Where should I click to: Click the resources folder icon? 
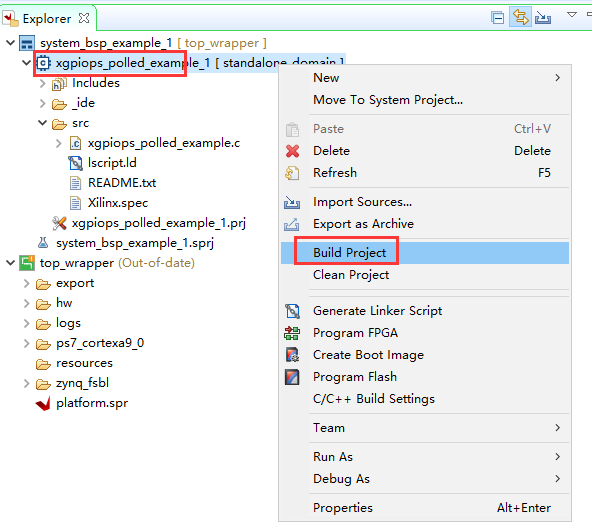click(x=43, y=364)
